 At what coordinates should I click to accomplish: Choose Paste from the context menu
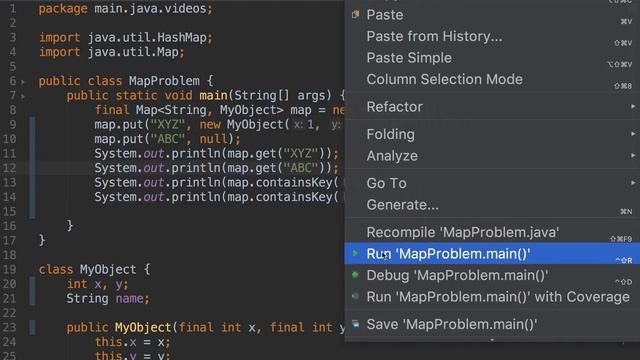(492, 15)
